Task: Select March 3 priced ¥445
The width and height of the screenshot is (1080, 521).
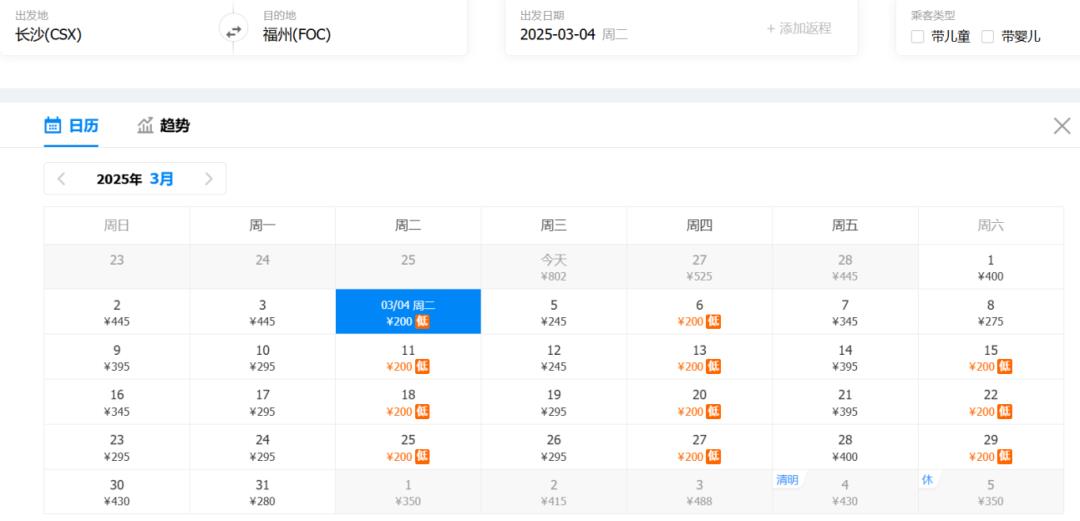Action: [x=262, y=312]
